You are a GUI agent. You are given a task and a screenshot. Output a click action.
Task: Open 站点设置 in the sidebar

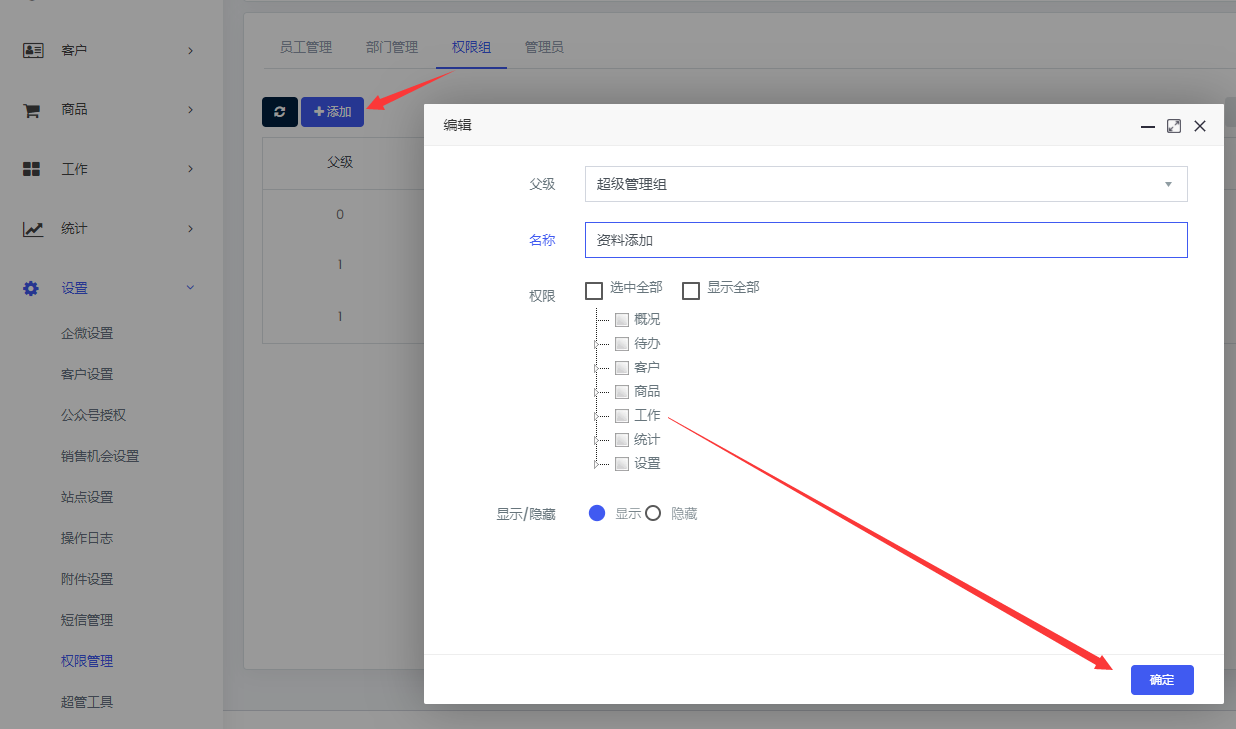[87, 497]
